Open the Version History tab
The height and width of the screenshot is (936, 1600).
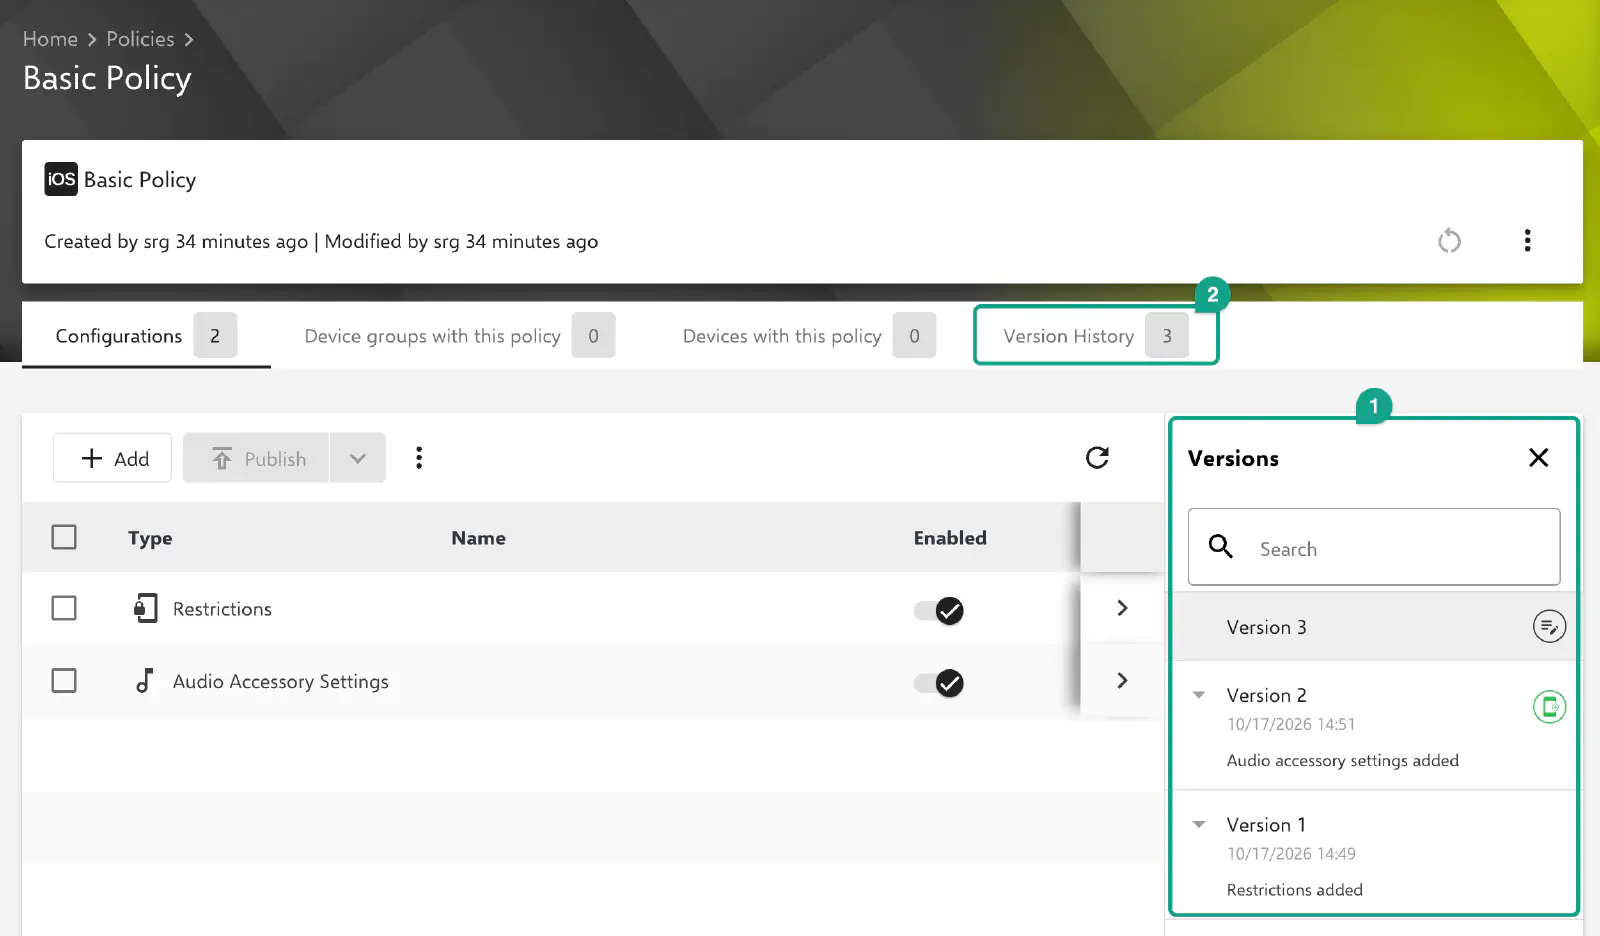[x=1096, y=336]
